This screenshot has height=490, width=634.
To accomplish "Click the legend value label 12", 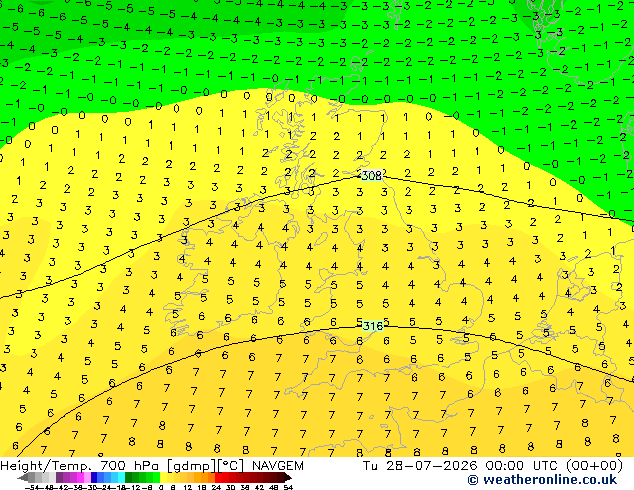I will pyautogui.click(x=187, y=488).
